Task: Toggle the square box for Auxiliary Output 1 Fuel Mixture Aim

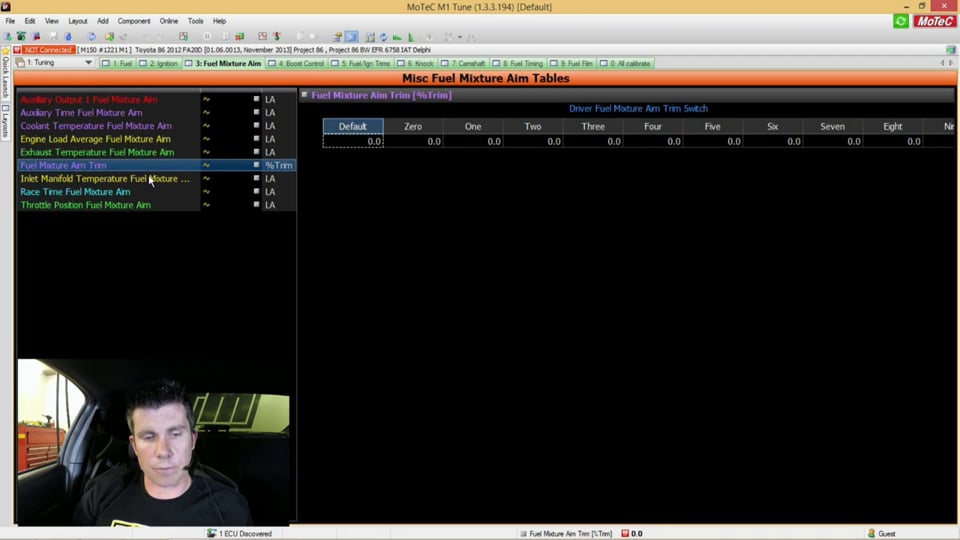Action: click(x=257, y=99)
